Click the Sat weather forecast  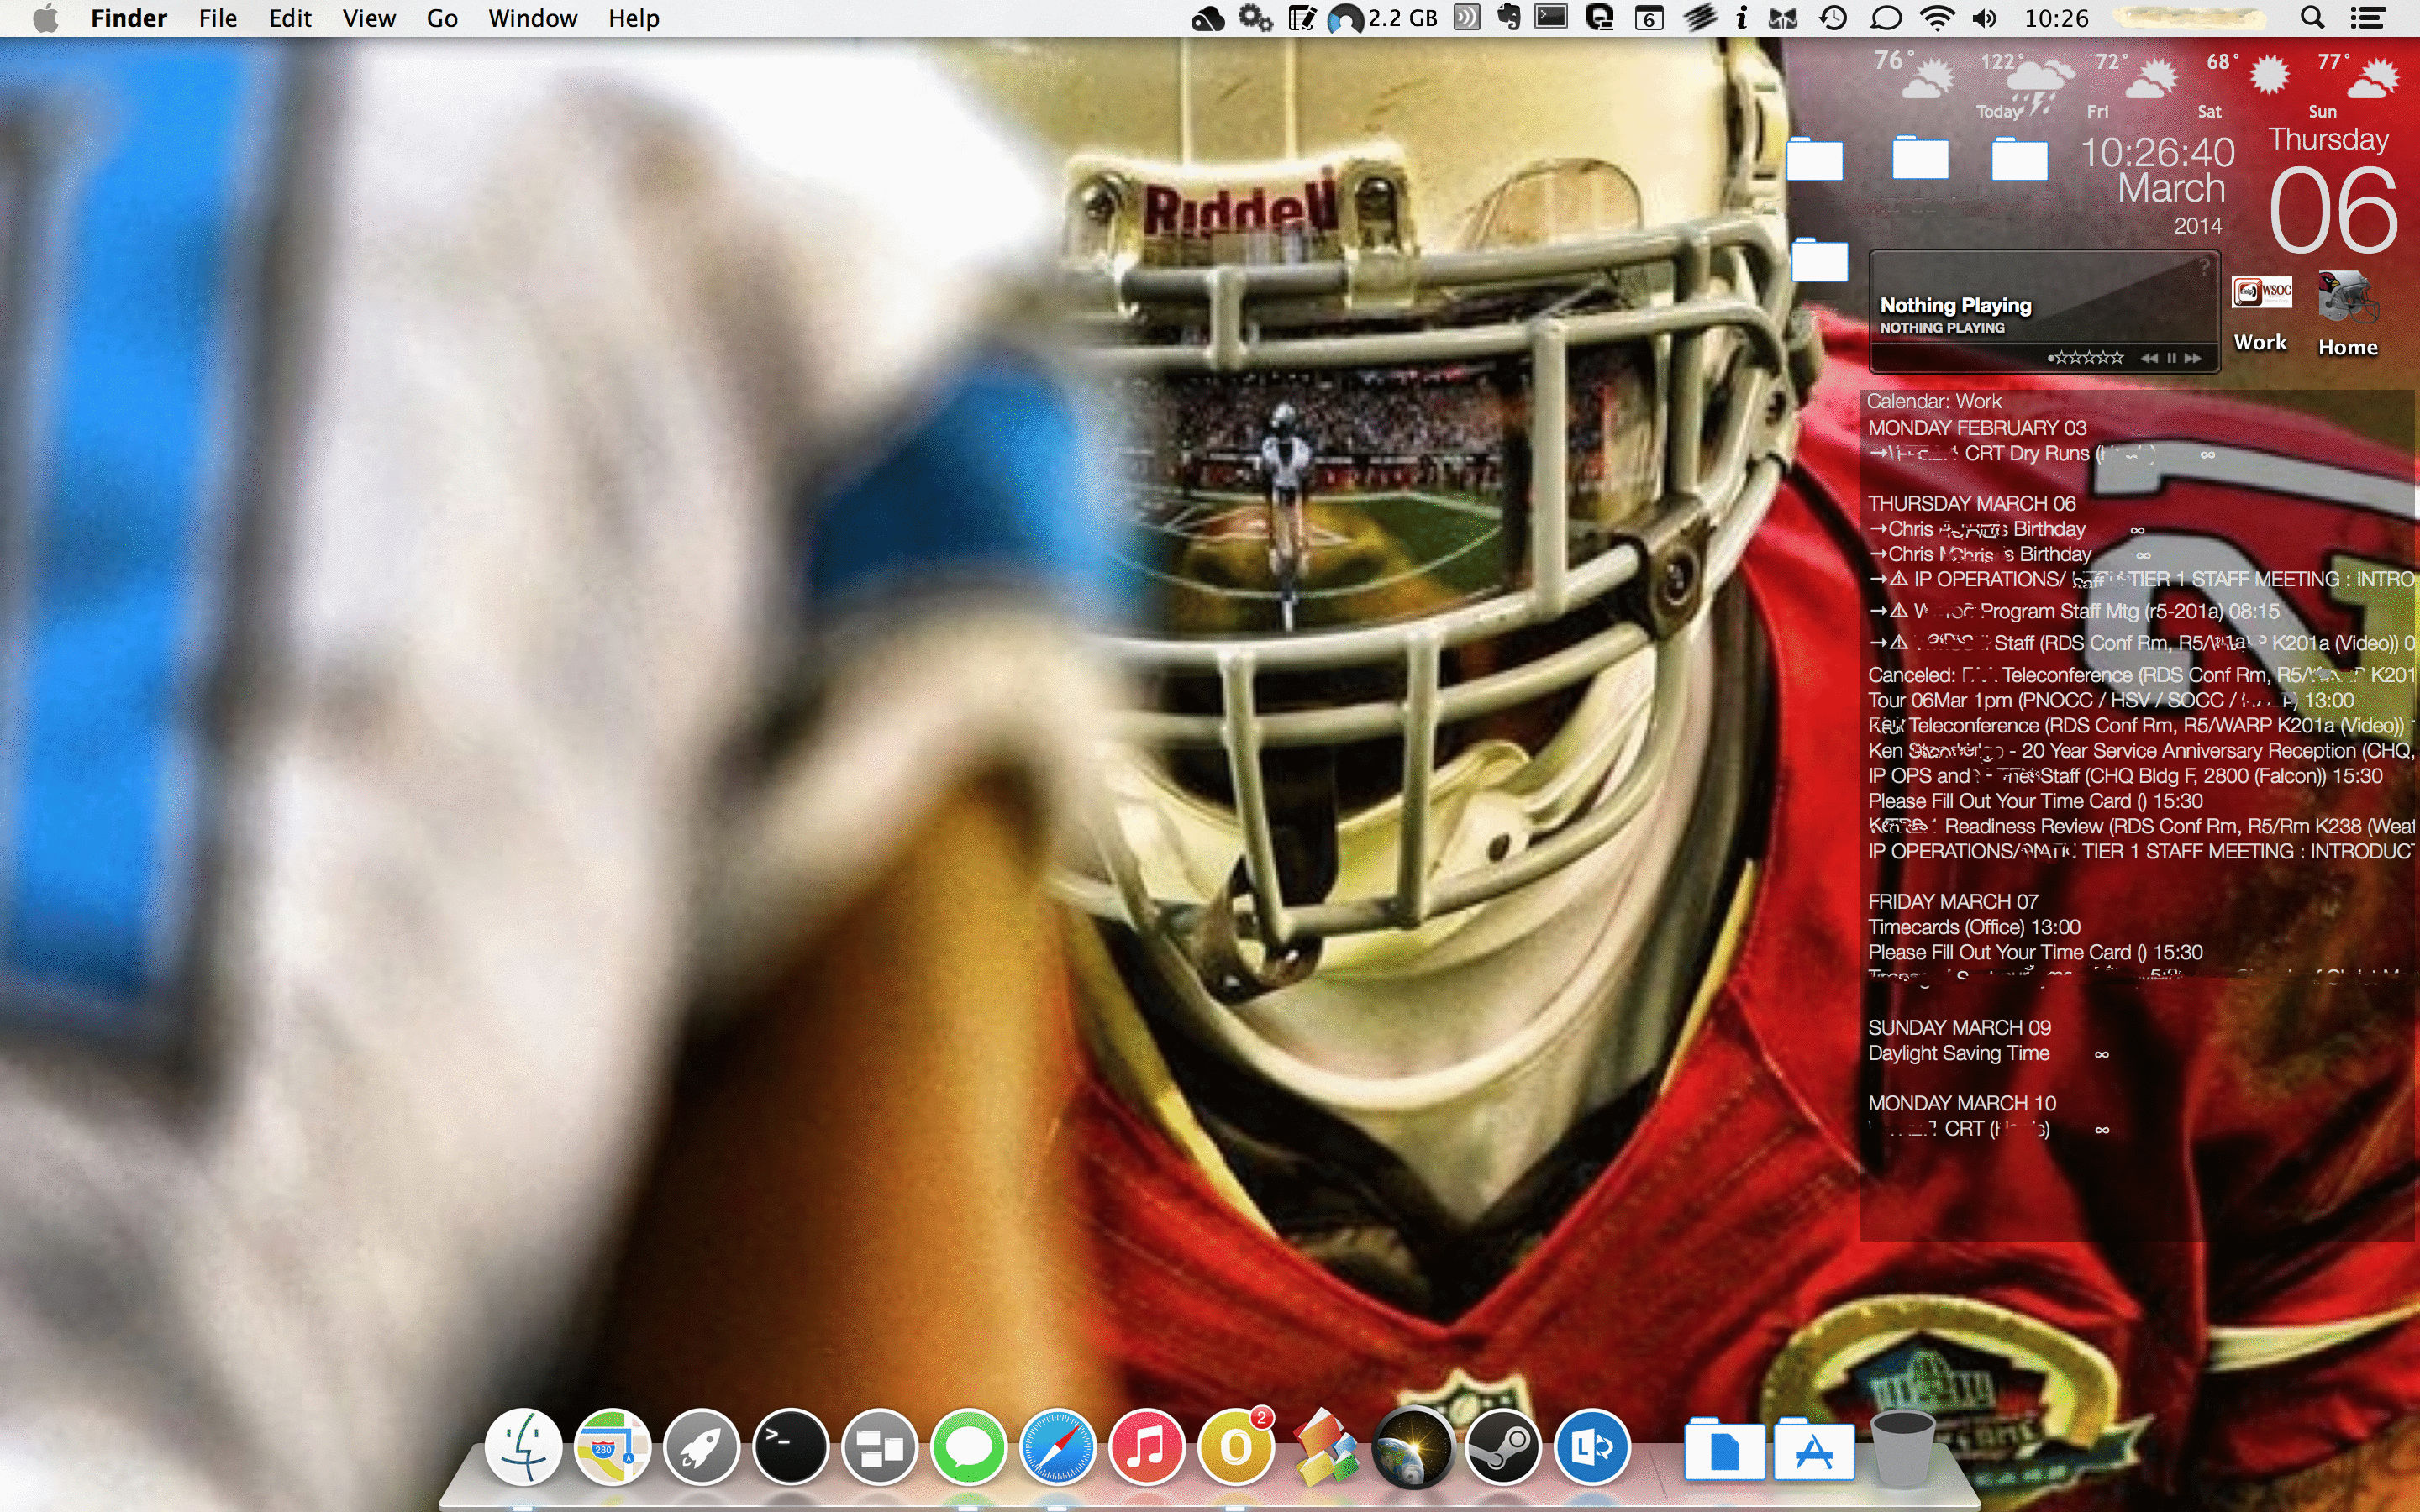pos(2246,86)
